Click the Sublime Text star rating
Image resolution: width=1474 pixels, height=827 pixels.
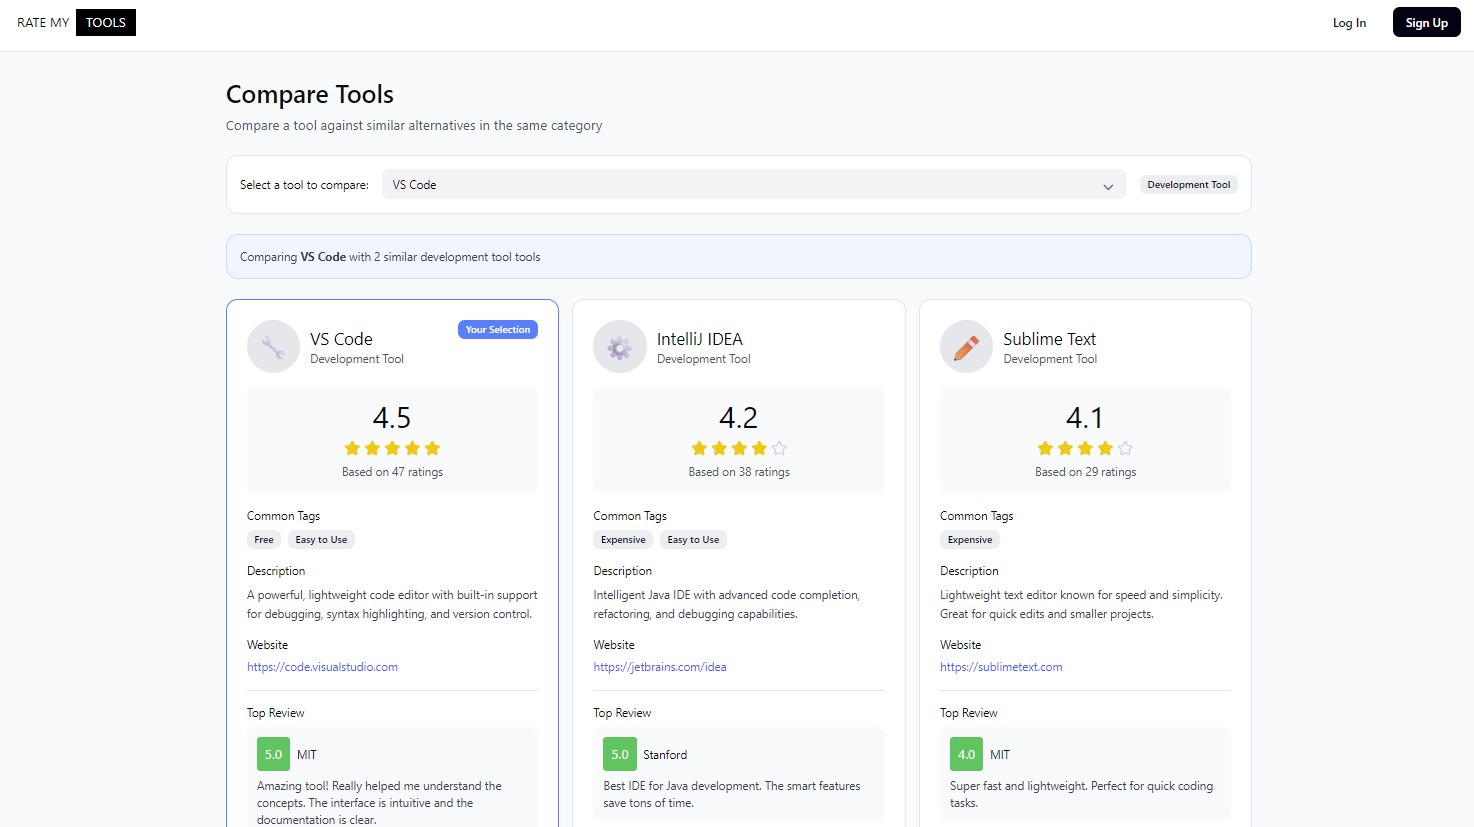[1085, 448]
